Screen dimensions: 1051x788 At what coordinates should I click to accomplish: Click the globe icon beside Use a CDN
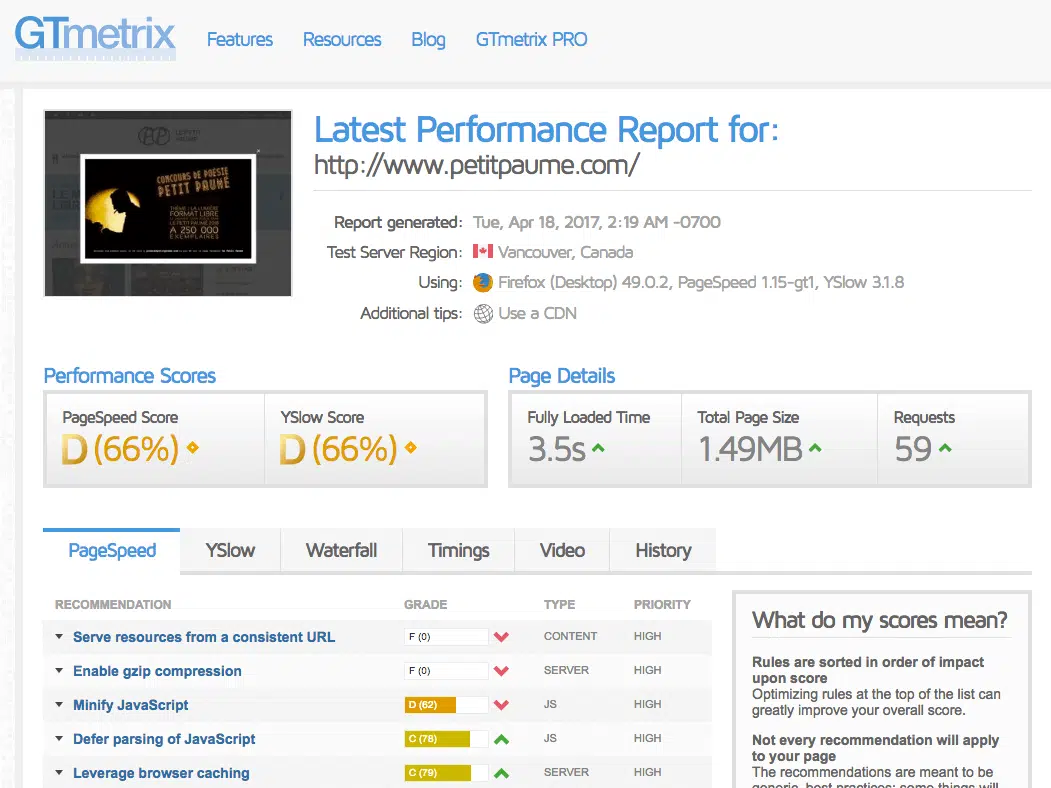pyautogui.click(x=483, y=314)
